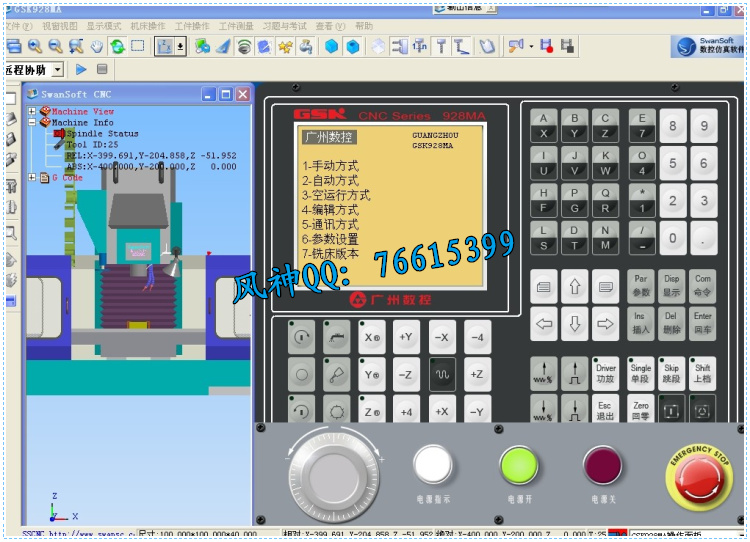Toggle the Driver 功放 key
Viewport: 750px width, 542px height.
pyautogui.click(x=606, y=373)
